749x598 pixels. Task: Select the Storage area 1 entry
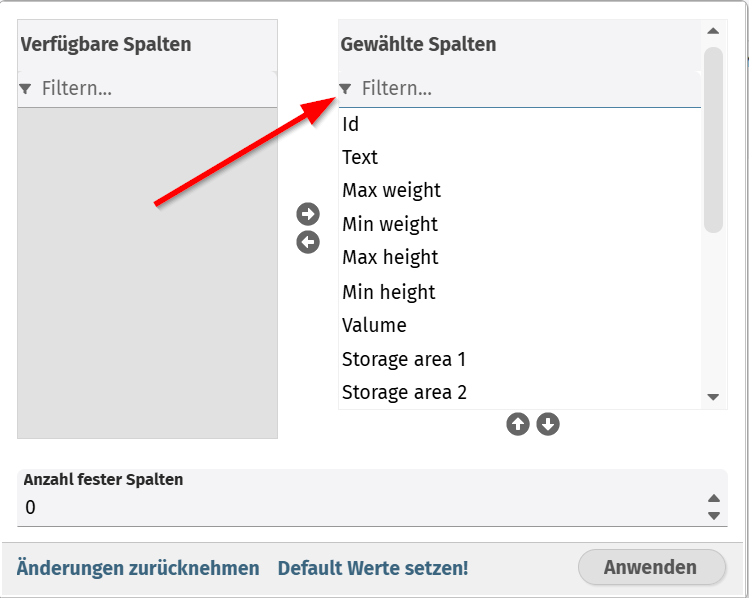(404, 359)
